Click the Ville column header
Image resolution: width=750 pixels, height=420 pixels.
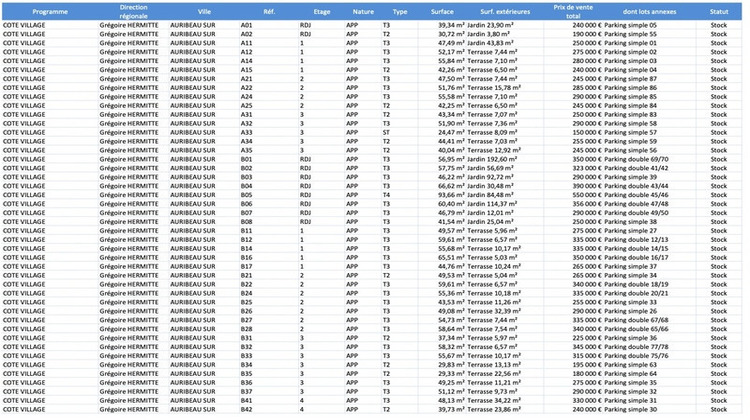coord(204,11)
